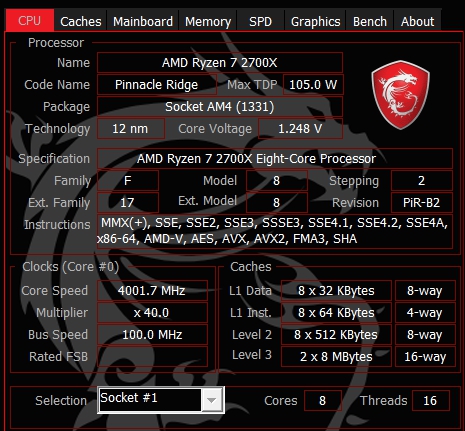Expand the Socket #1 selection dropdown arrow

212,400
